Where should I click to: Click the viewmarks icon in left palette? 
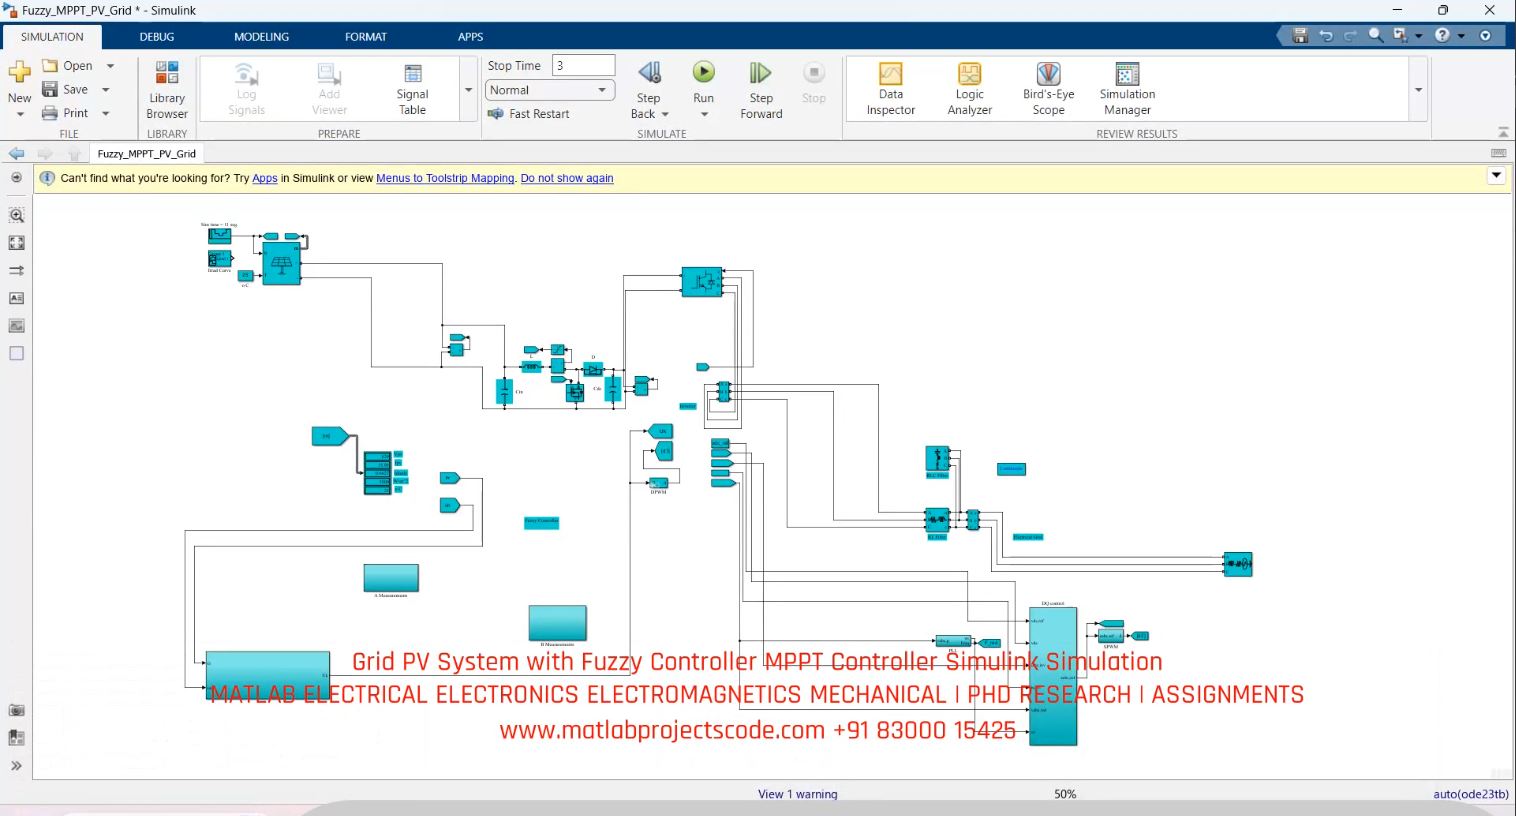point(16,738)
